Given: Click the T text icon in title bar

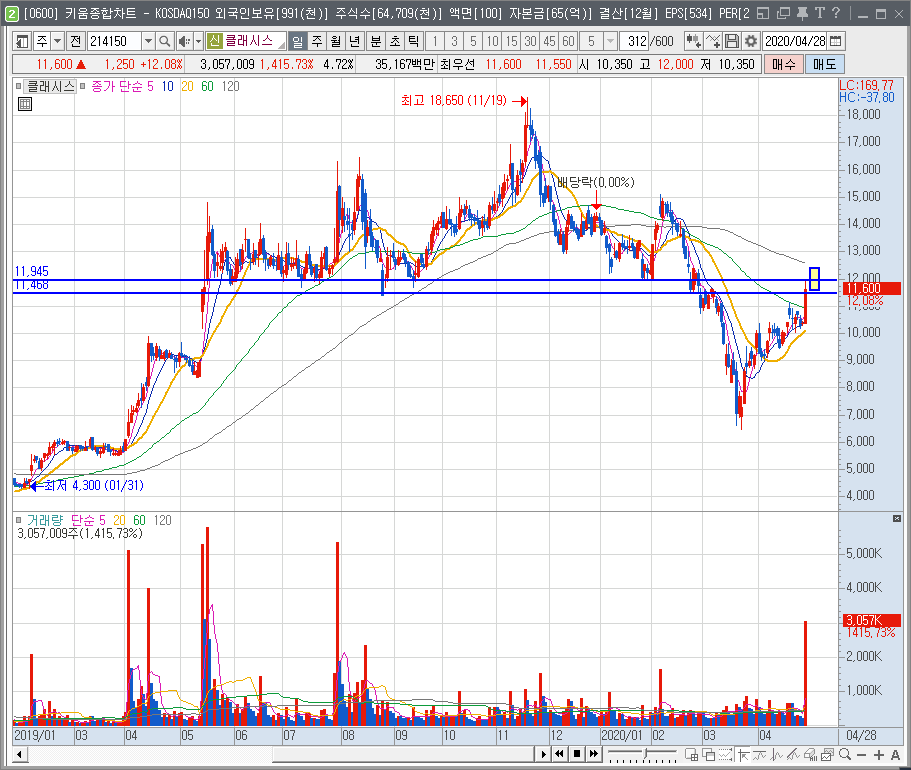Looking at the screenshot, I should click(x=819, y=13).
